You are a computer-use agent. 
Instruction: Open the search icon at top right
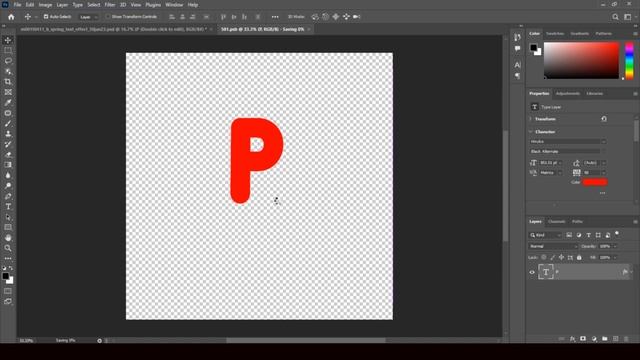point(615,17)
